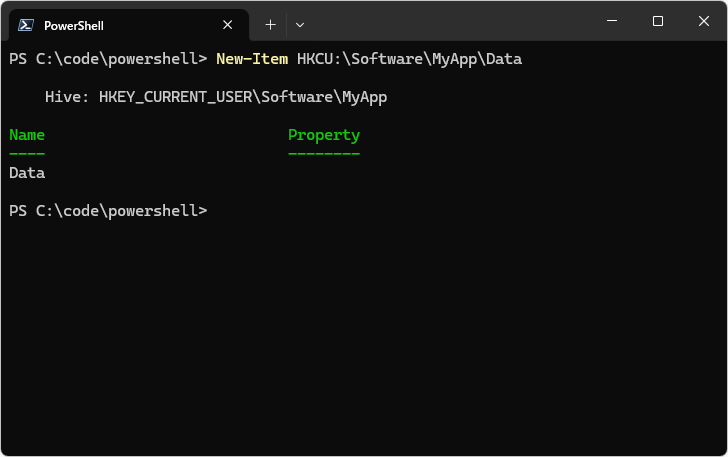Viewport: 728px width, 457px height.
Task: Open a new tab with the plus button
Action: pyautogui.click(x=270, y=25)
